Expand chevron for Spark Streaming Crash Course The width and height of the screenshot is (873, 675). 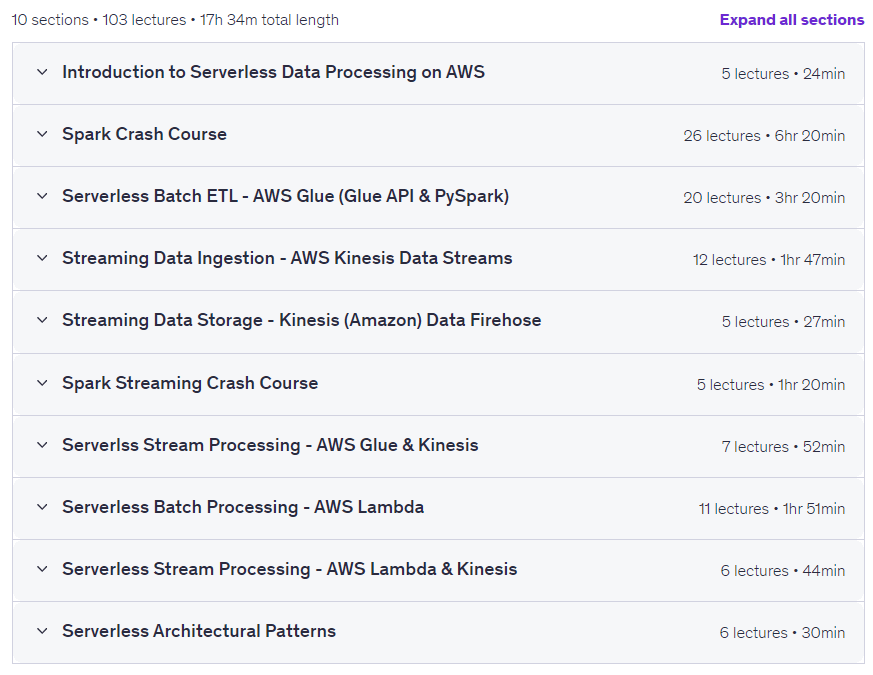[x=42, y=383]
